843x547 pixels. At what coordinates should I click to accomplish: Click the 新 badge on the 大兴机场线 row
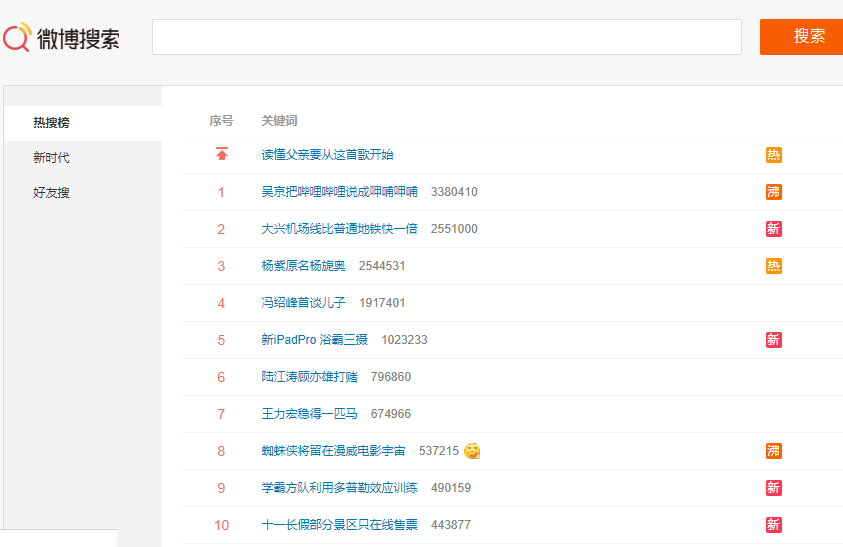pos(773,229)
